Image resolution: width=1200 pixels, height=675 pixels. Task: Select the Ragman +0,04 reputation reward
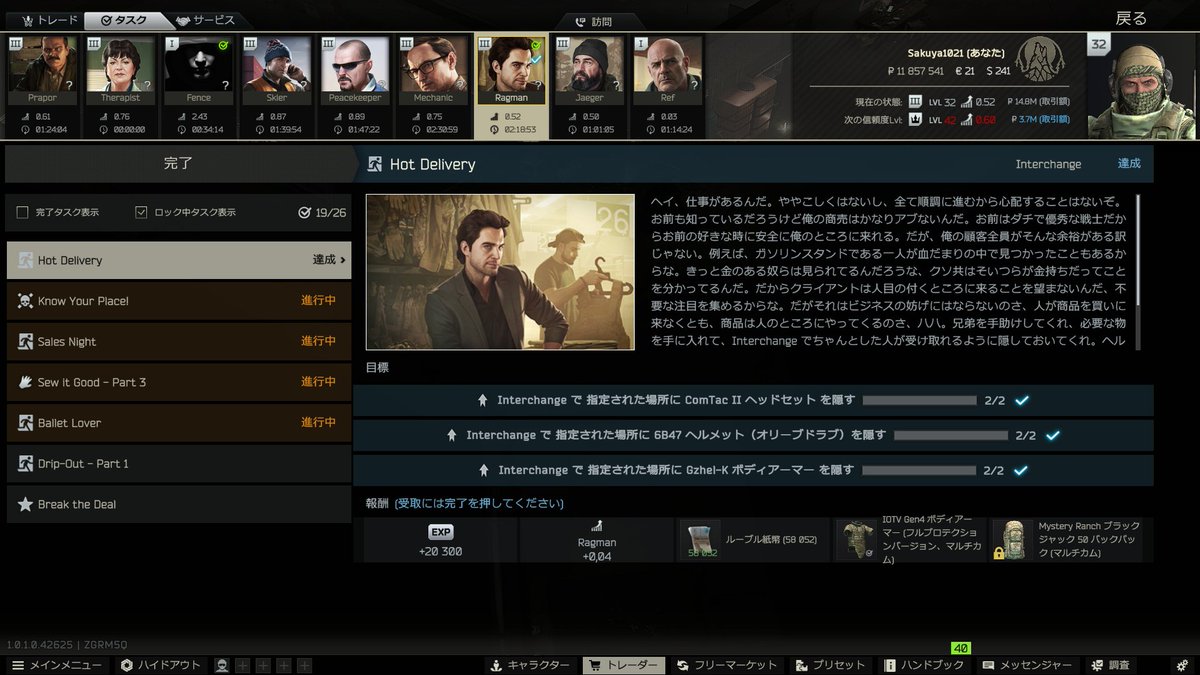coord(597,540)
